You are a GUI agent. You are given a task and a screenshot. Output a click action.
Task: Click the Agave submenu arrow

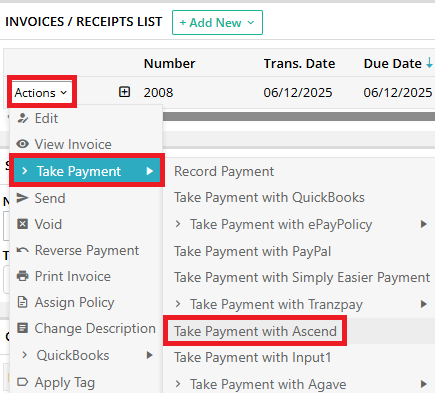pos(424,384)
